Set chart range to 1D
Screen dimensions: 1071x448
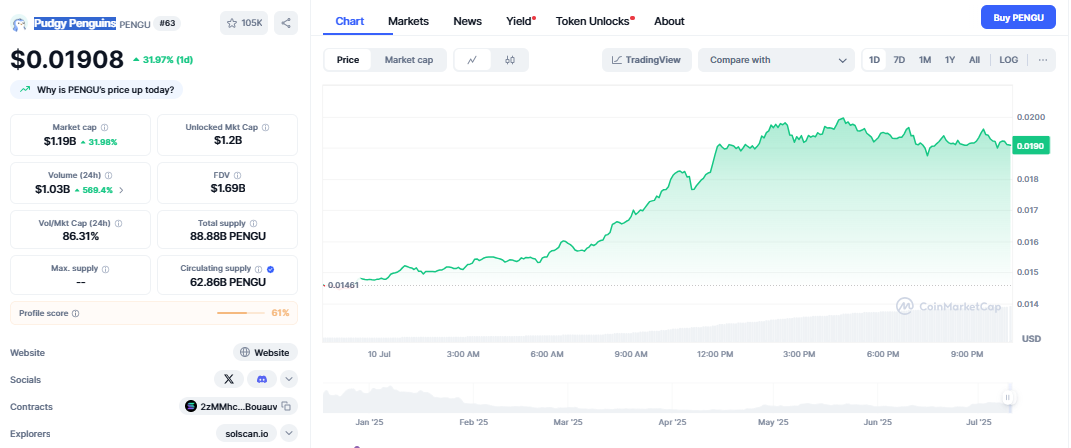(874, 60)
